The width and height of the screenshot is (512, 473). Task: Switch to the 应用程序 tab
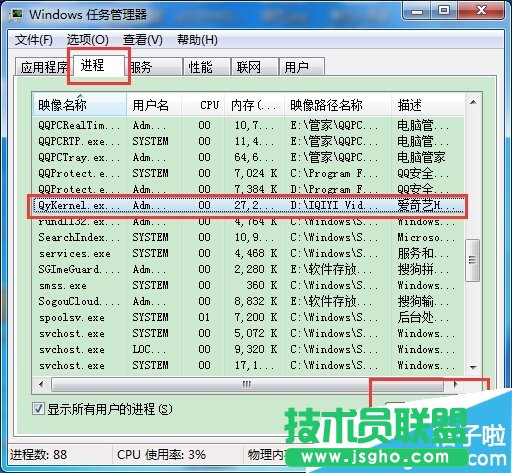43,67
